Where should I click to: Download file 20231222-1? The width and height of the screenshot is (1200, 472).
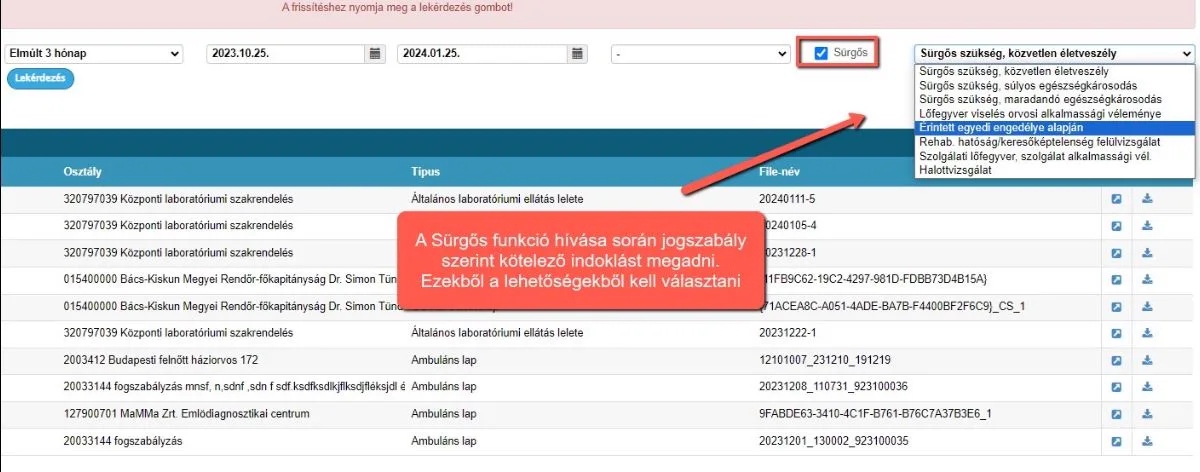1147,333
